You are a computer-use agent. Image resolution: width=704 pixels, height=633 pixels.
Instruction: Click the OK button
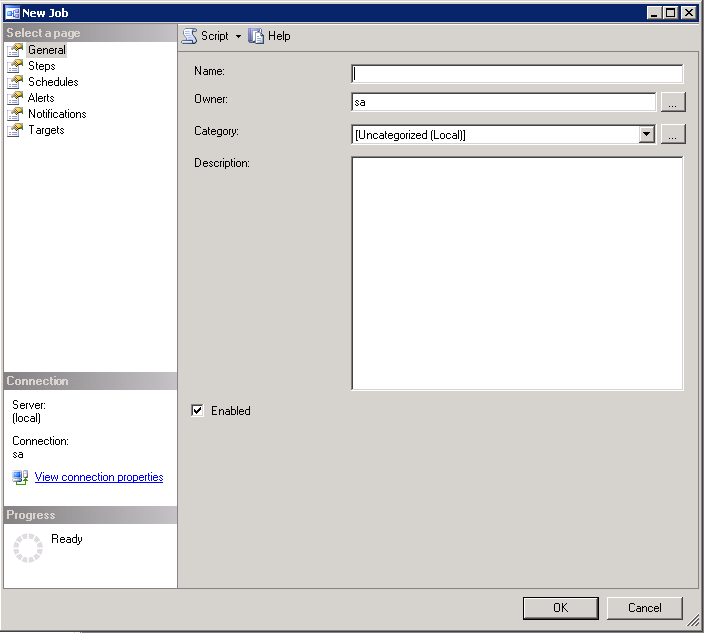(560, 608)
